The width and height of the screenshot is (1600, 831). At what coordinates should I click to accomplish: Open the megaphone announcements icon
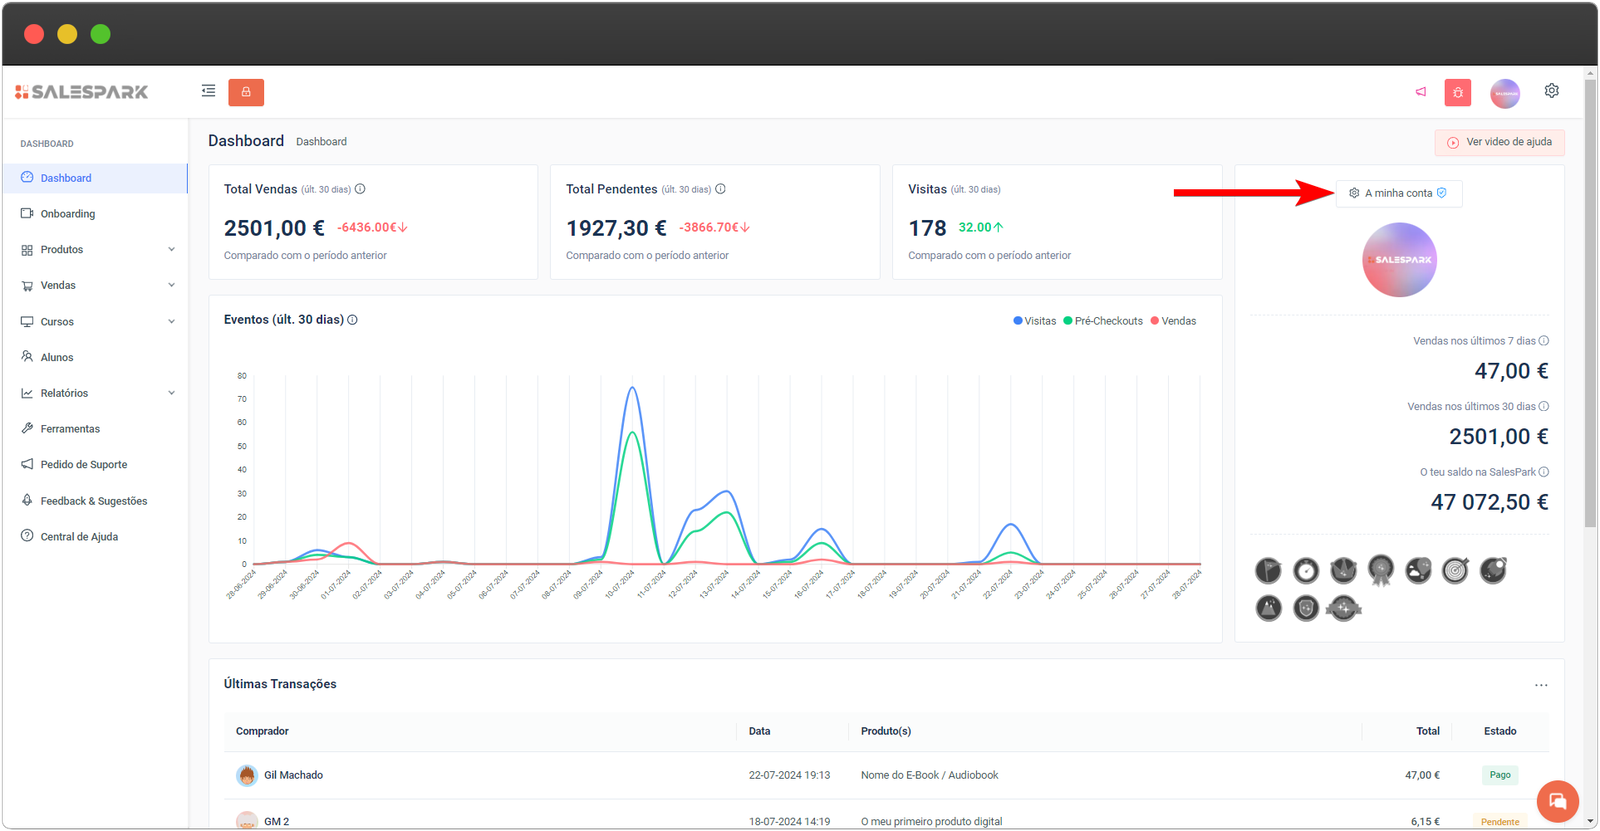pyautogui.click(x=1420, y=92)
